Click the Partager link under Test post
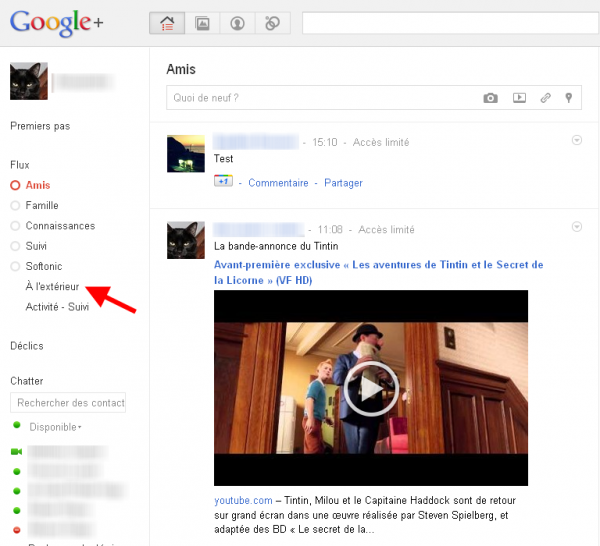This screenshot has height=546, width=600. coord(343,183)
